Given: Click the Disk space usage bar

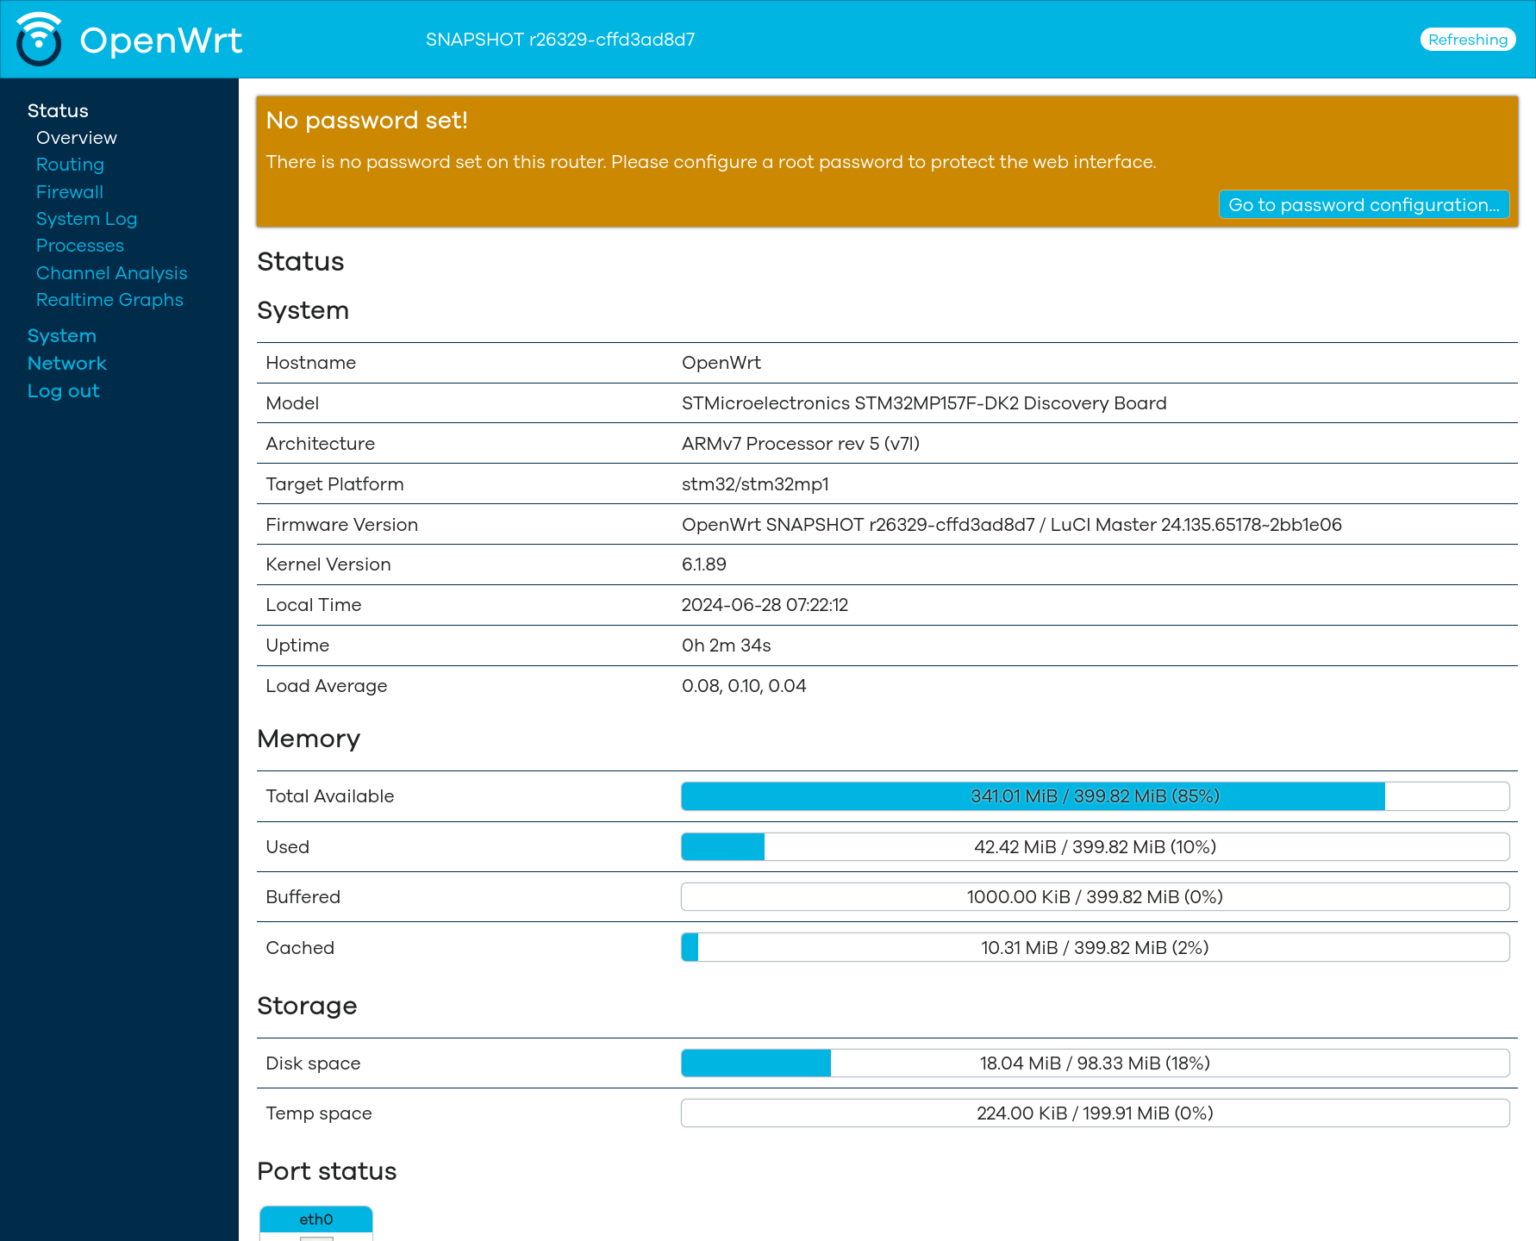Looking at the screenshot, I should pos(1095,1063).
